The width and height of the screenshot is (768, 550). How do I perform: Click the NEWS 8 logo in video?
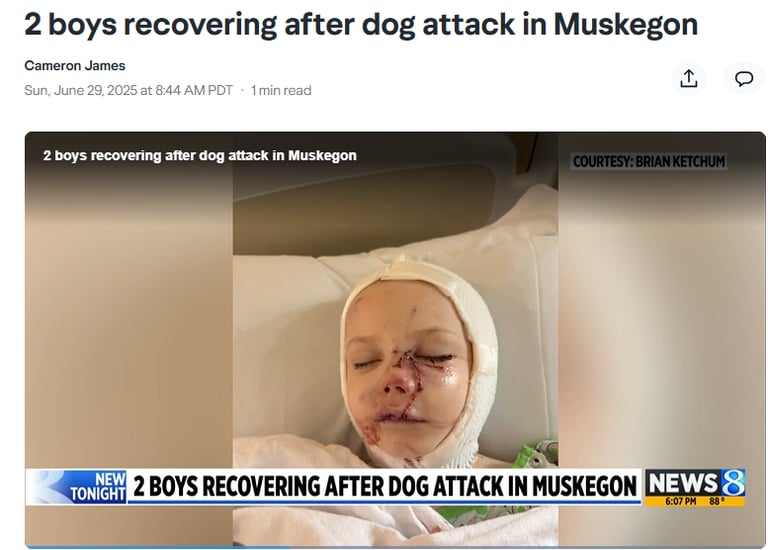696,483
